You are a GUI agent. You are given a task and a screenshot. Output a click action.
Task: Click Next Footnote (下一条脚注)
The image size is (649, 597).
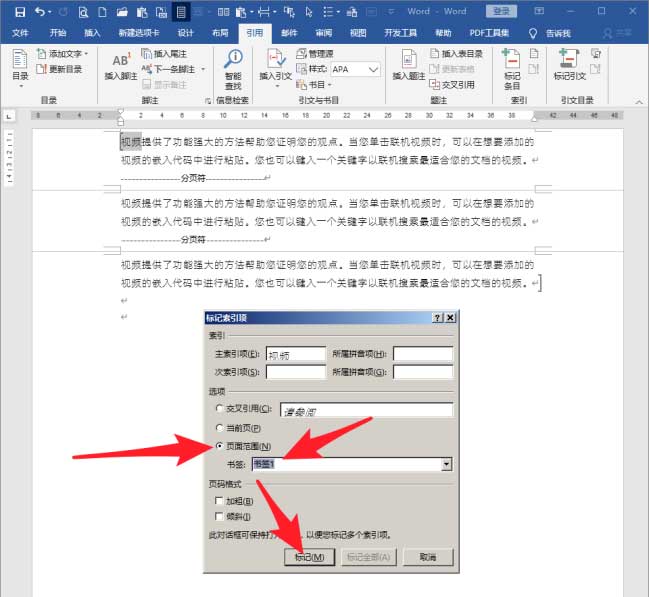click(168, 69)
